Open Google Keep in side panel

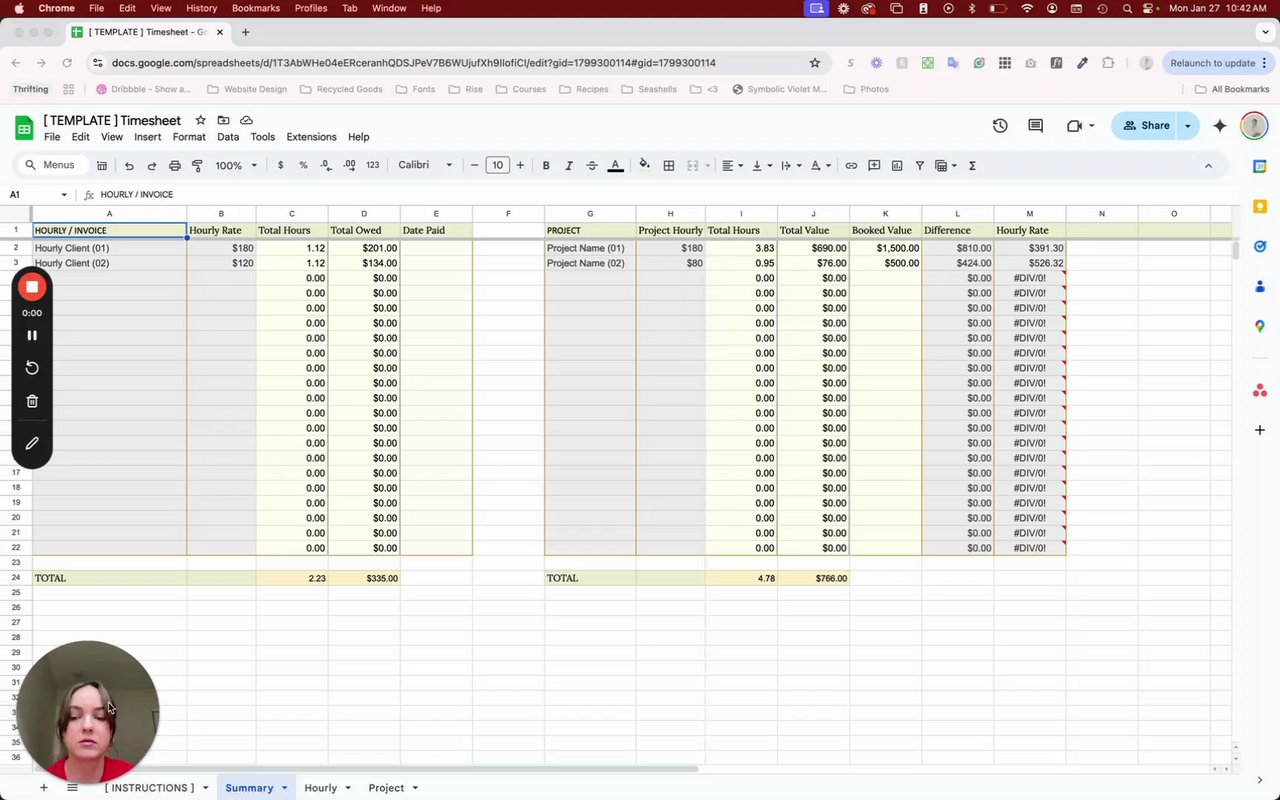point(1260,207)
